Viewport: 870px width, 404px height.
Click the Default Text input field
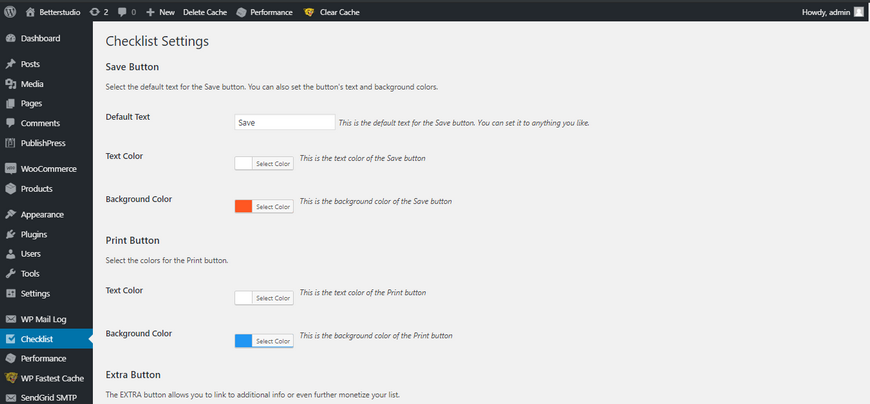pyautogui.click(x=285, y=123)
